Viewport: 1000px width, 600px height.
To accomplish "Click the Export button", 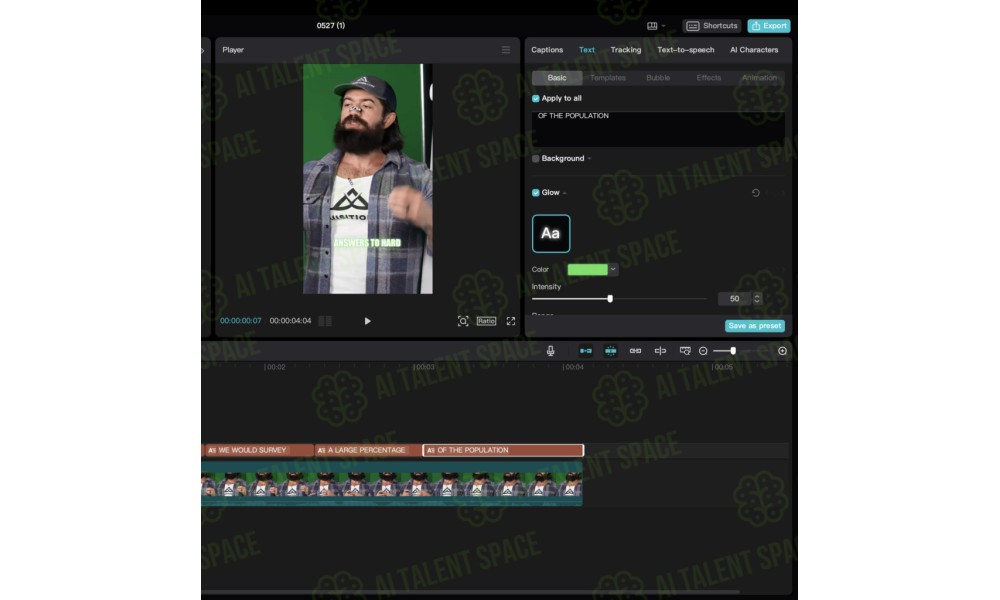I will pos(768,26).
